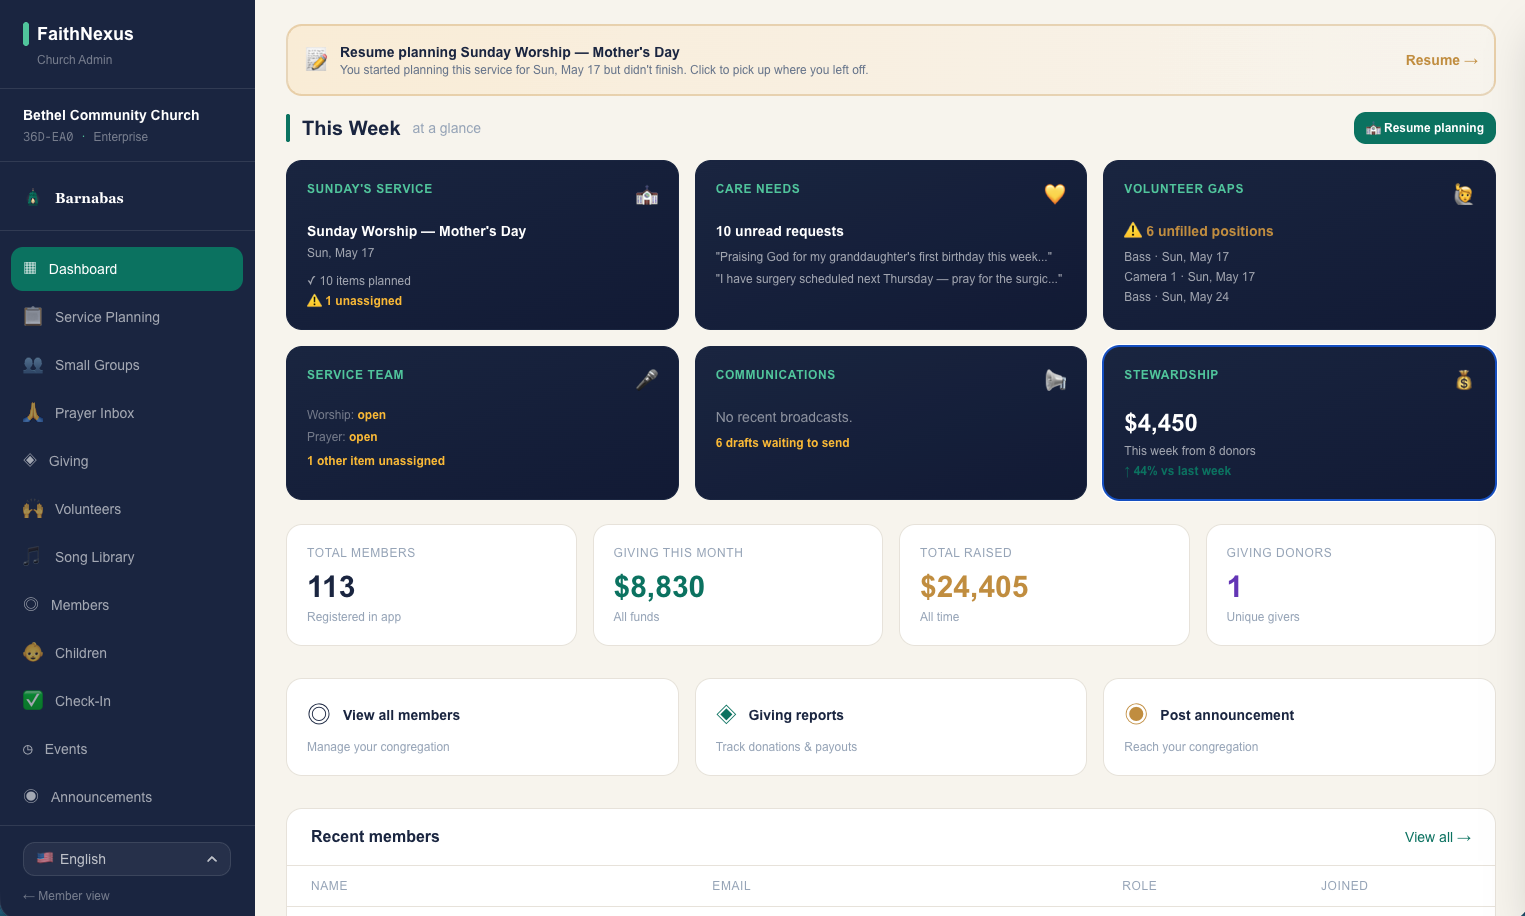Click the Giving Donors count 1

coord(1234,586)
